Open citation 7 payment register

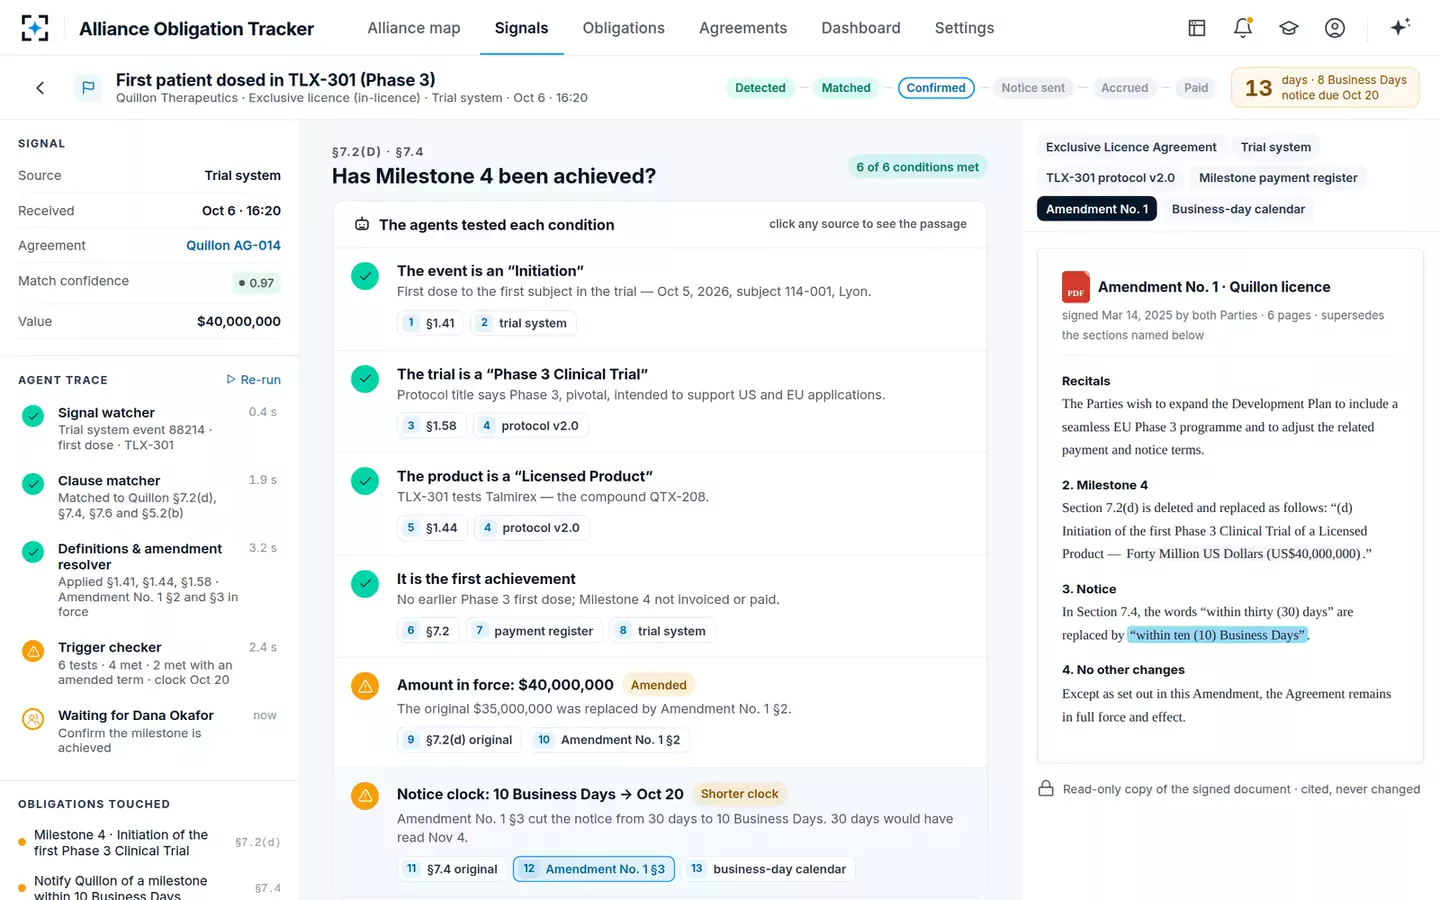(534, 631)
